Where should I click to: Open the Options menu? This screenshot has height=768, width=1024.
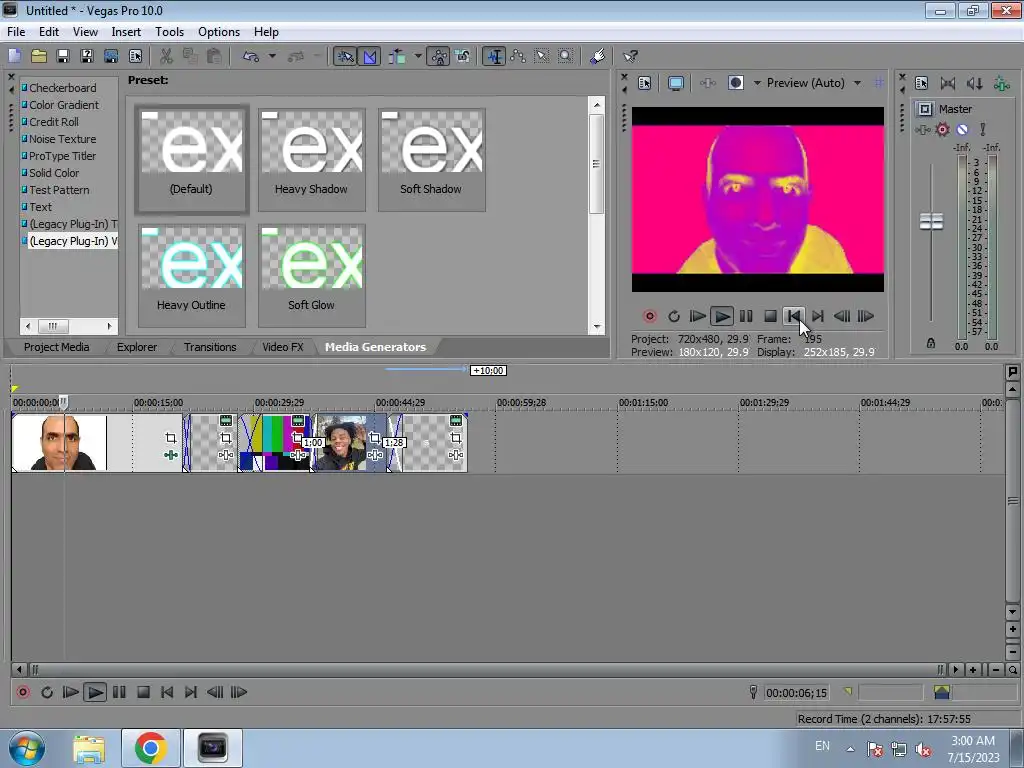point(219,31)
